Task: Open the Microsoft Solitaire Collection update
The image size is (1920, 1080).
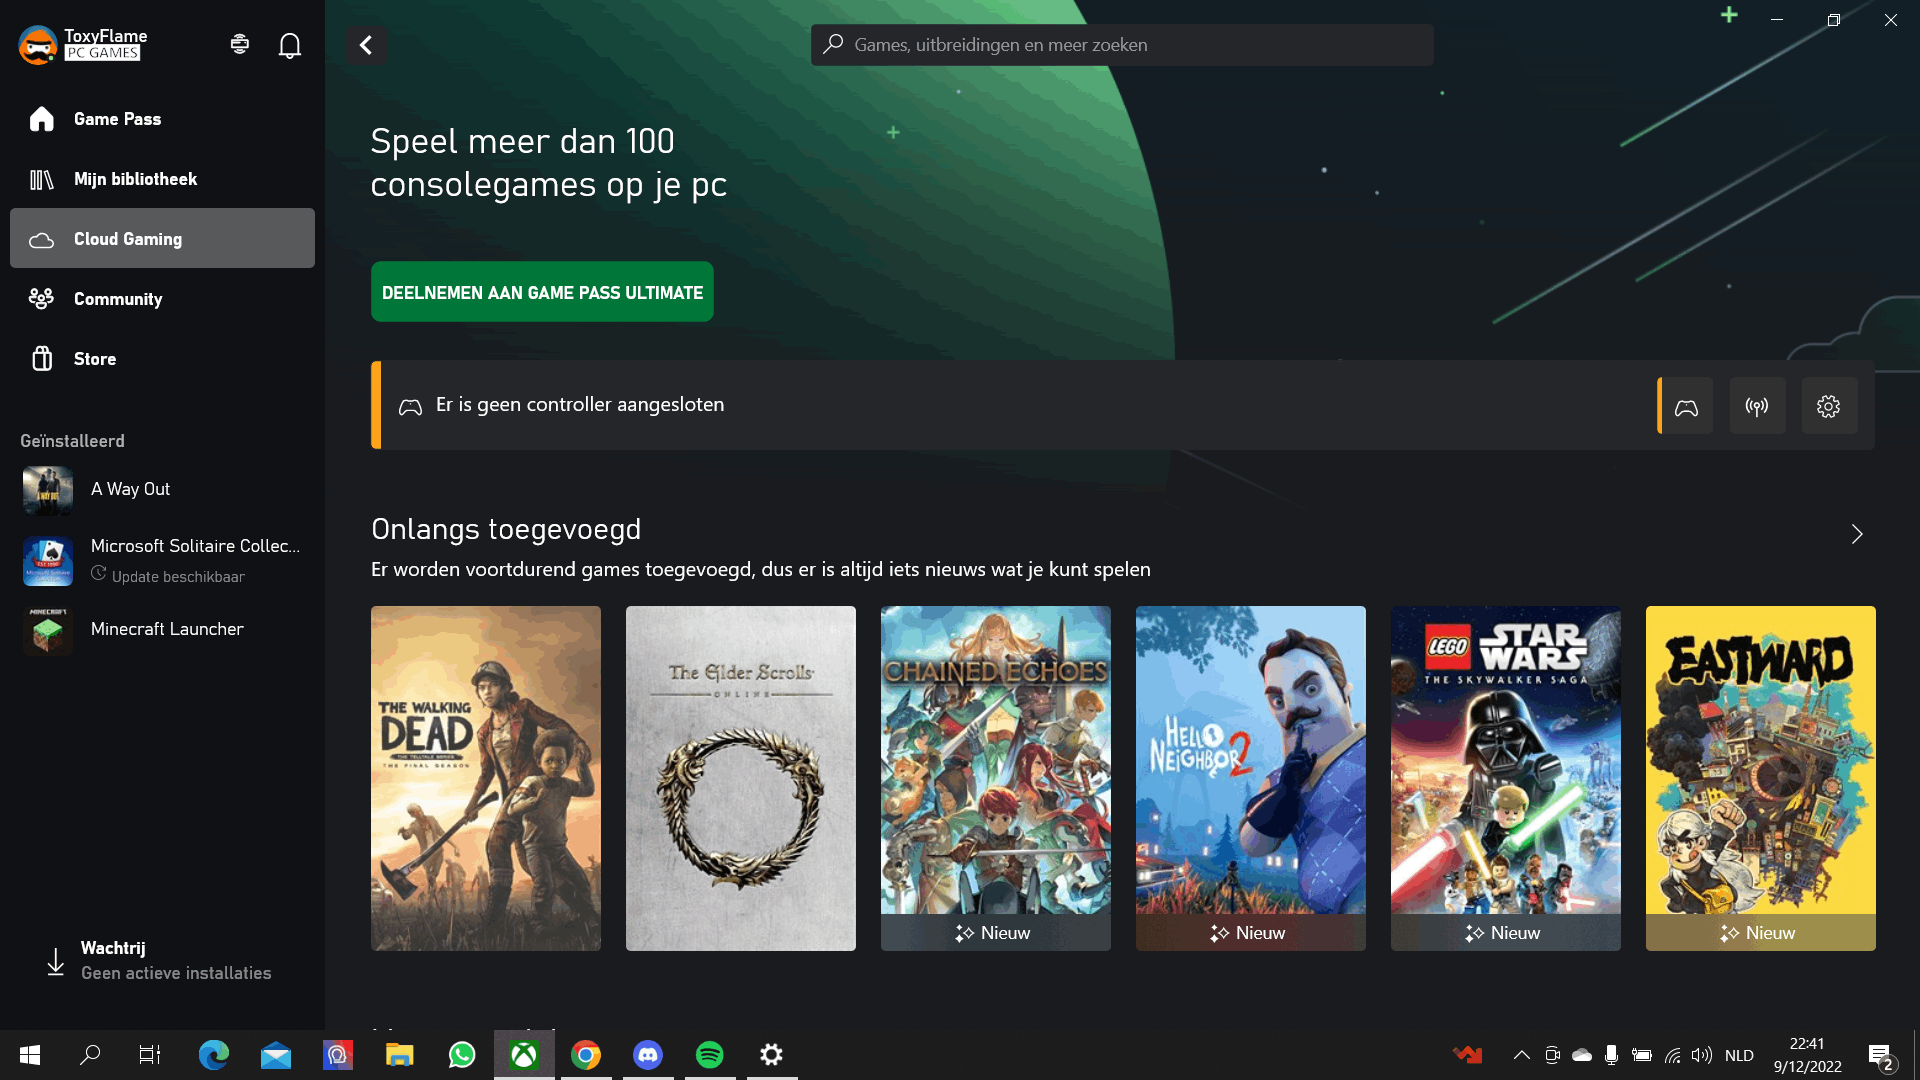Action: [x=177, y=576]
